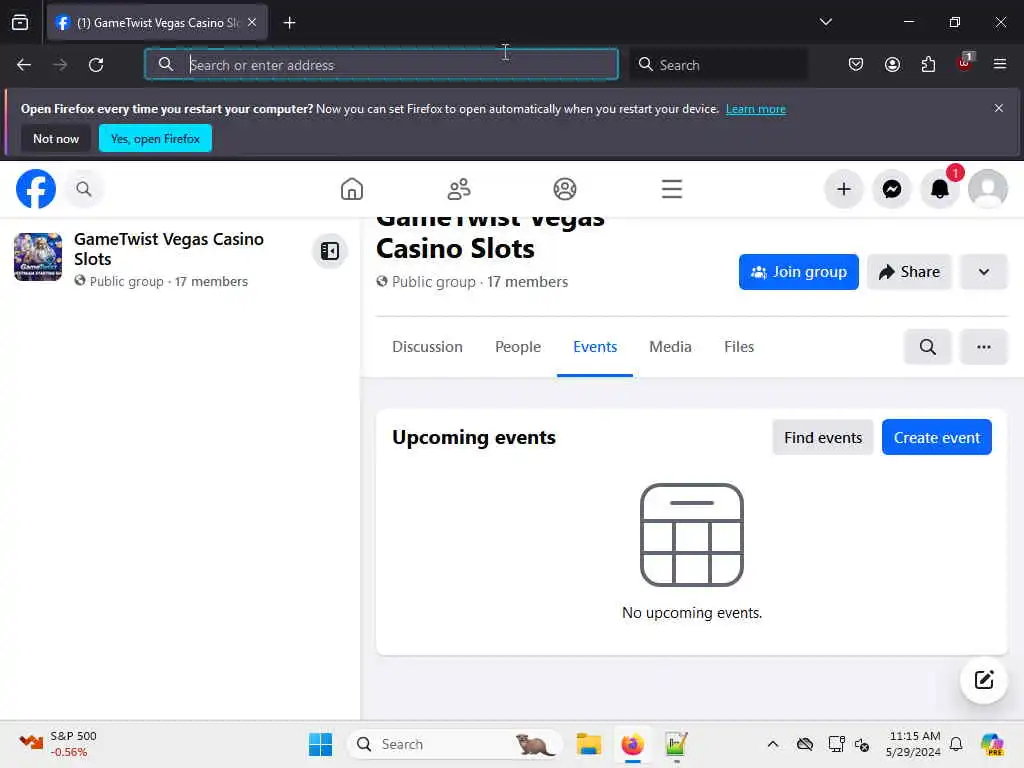Click the uBlock extension icon with badge
1024x768 pixels.
965,63
